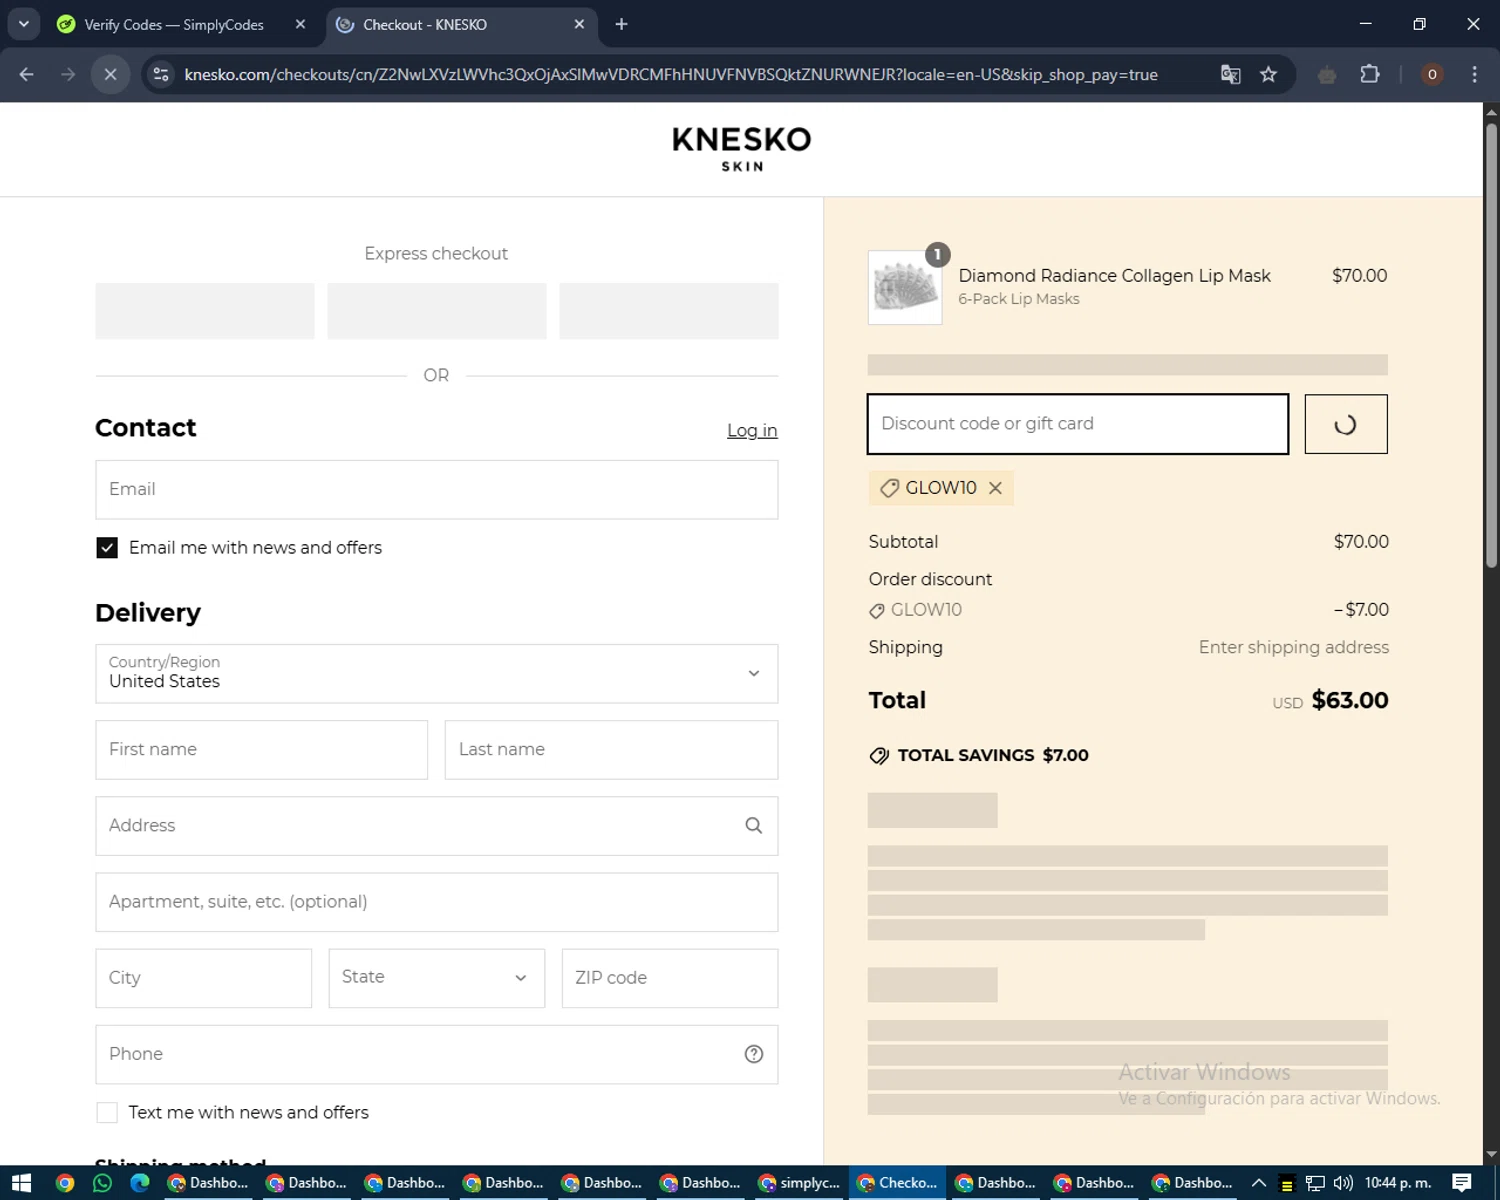Click the $63.00 total amount
The width and height of the screenshot is (1500, 1200).
(1349, 700)
